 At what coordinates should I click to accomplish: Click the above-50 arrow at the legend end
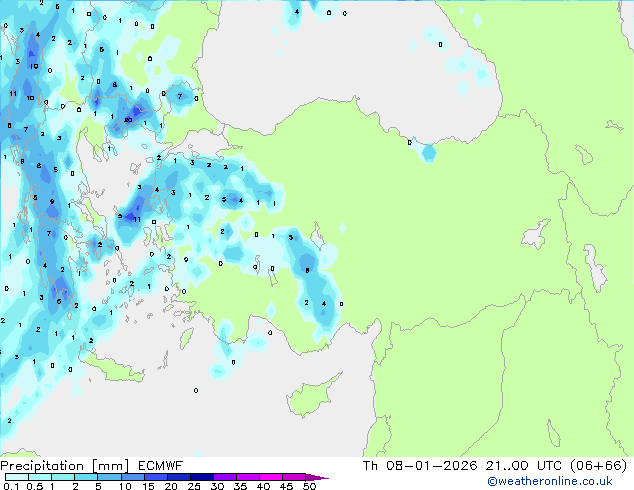click(x=317, y=477)
